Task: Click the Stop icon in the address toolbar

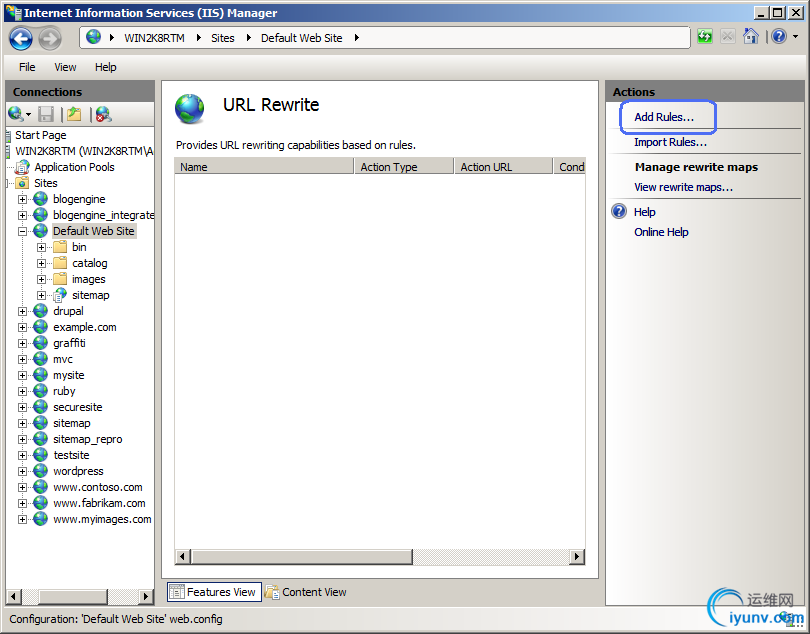Action: (727, 37)
